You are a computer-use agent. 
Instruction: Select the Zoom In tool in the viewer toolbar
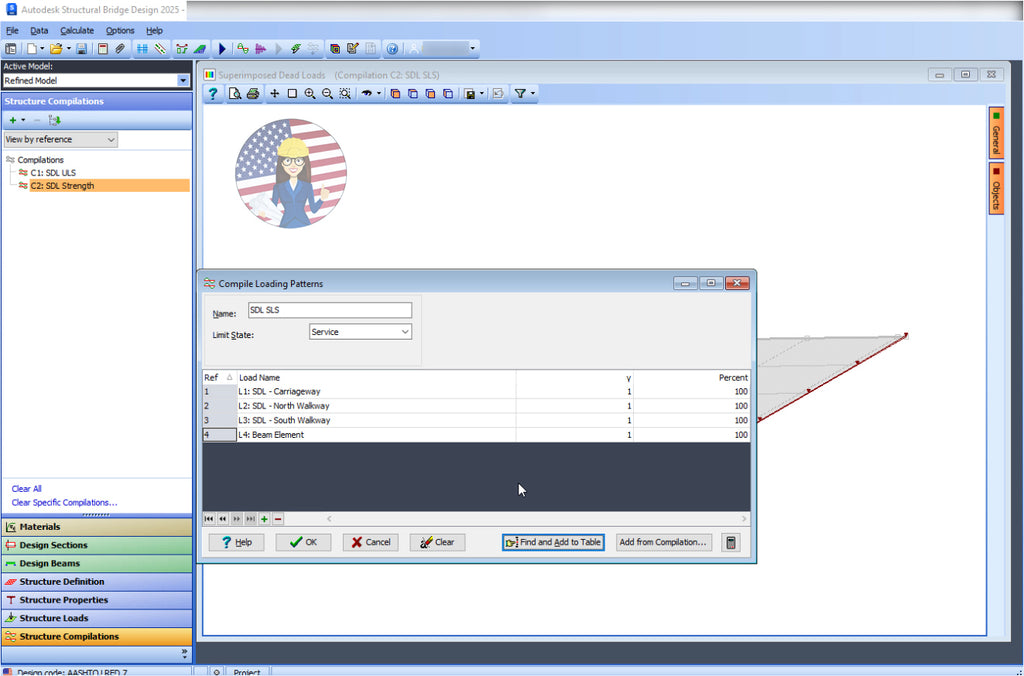click(x=310, y=93)
